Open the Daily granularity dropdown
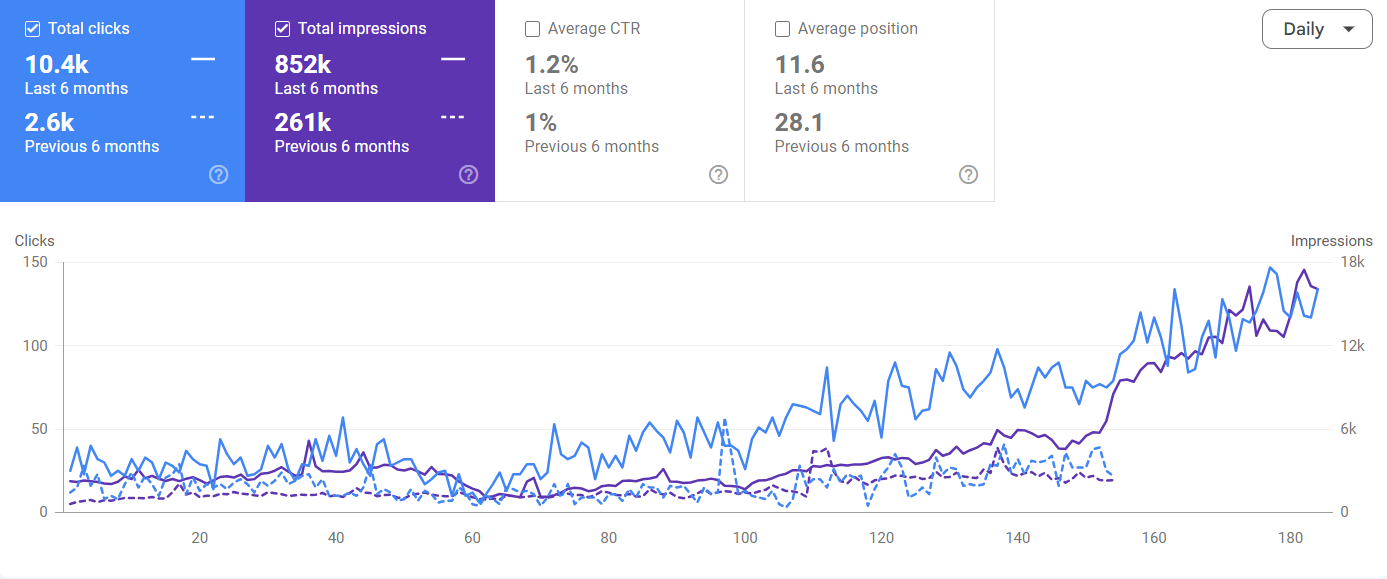 1317,29
